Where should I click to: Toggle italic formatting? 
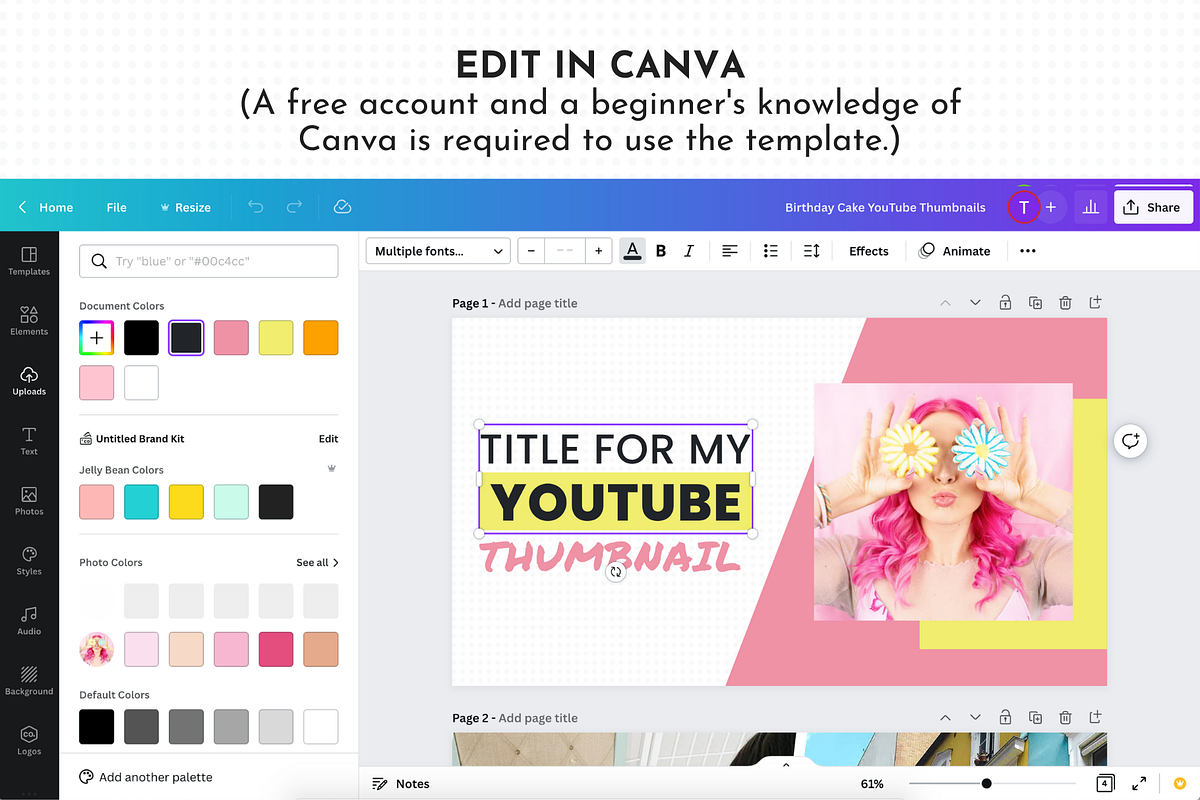coord(689,251)
